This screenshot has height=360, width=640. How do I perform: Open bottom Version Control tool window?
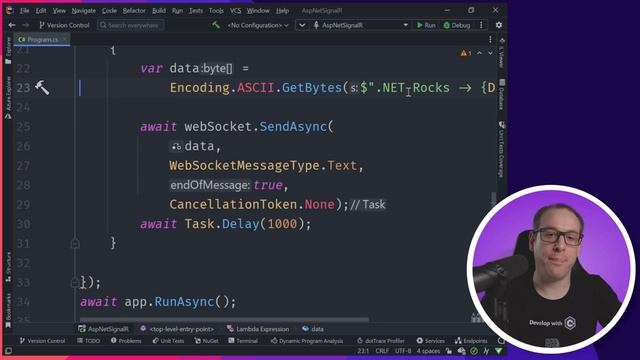point(42,340)
